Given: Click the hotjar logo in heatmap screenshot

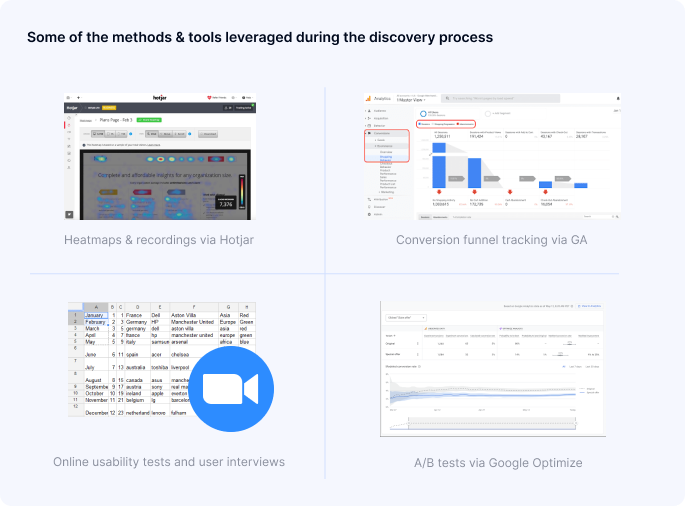Looking at the screenshot, I should tap(159, 97).
